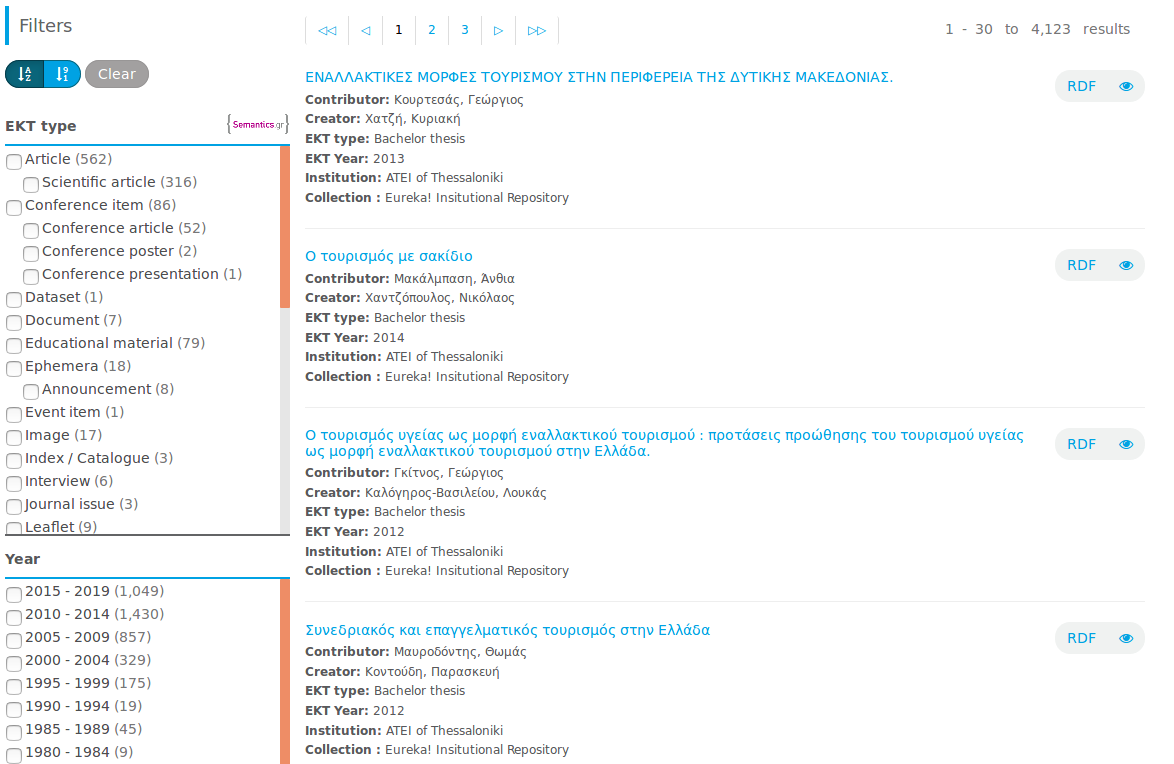
Task: Go to the next results page
Action: 498,30
